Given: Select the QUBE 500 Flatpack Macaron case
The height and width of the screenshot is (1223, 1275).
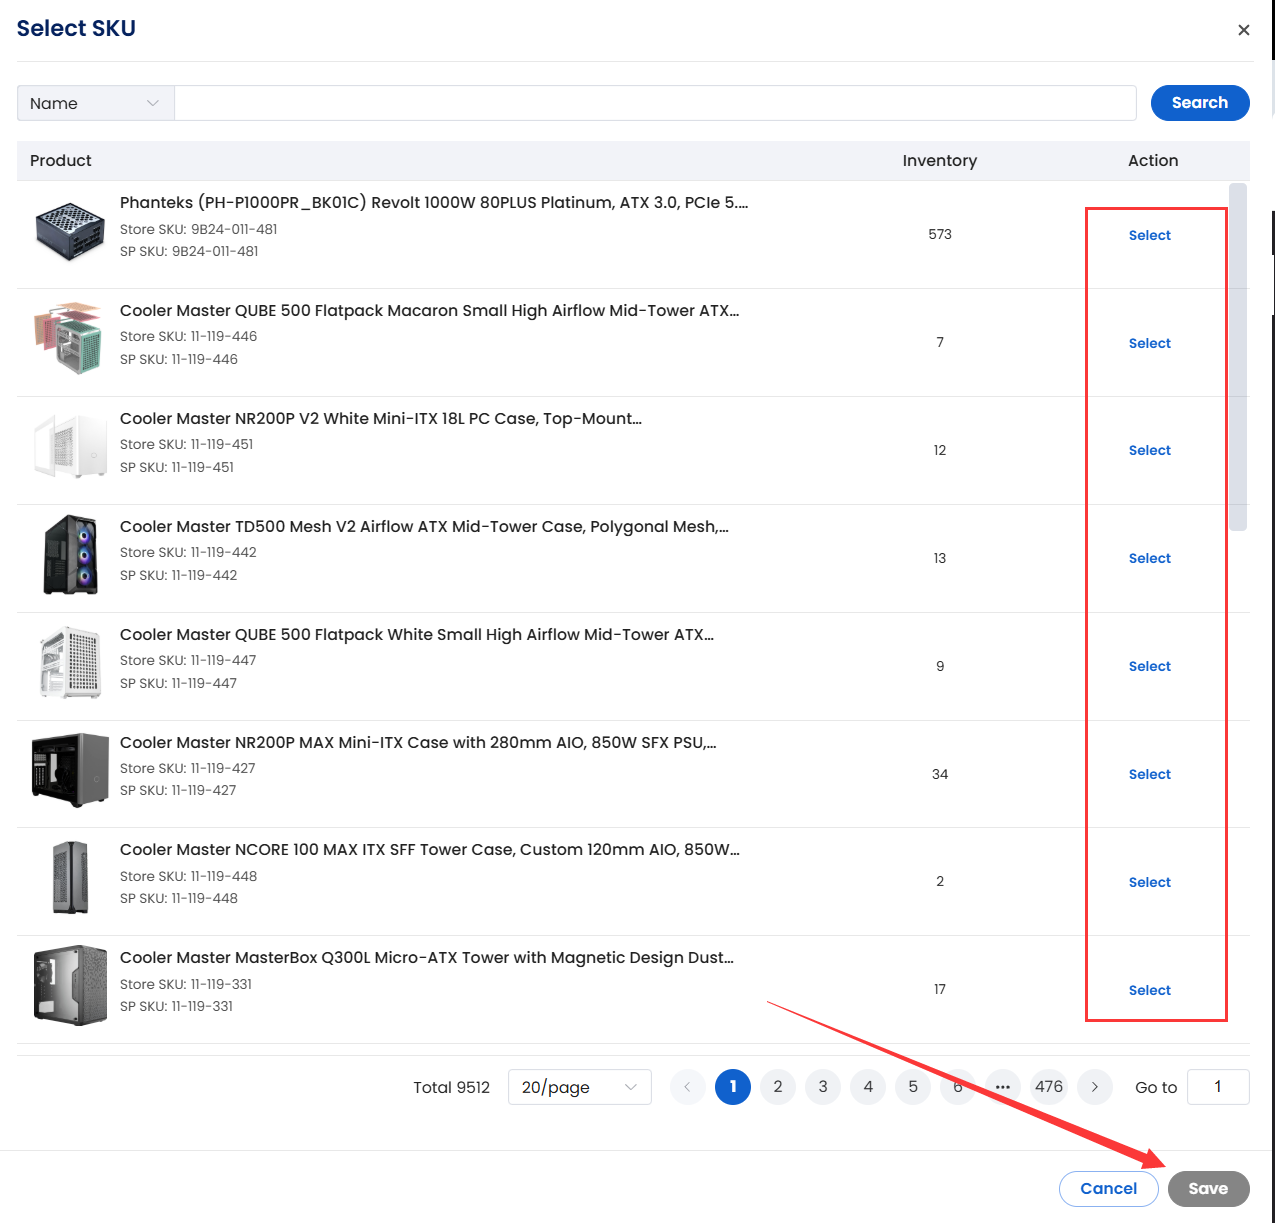Looking at the screenshot, I should [x=1150, y=343].
